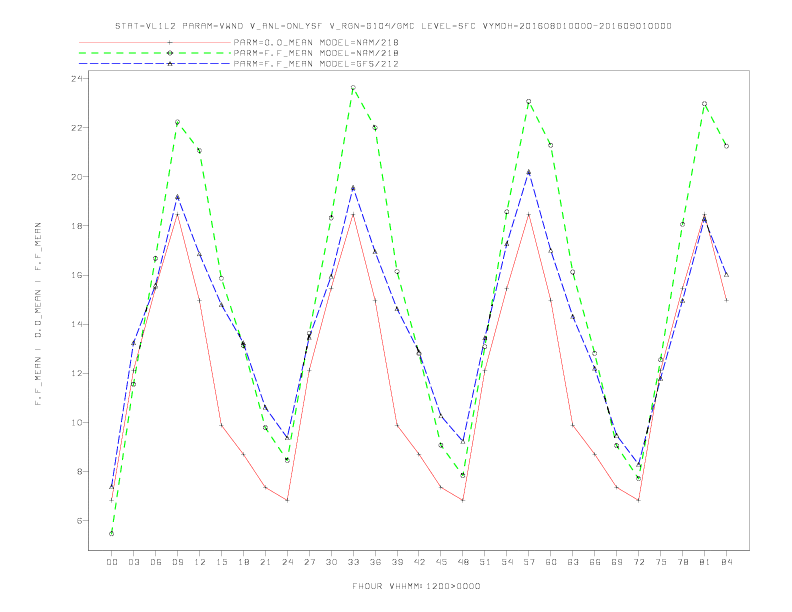792x612 pixels.
Task: Click x-axis forecast hour label 09
Action: point(177,562)
